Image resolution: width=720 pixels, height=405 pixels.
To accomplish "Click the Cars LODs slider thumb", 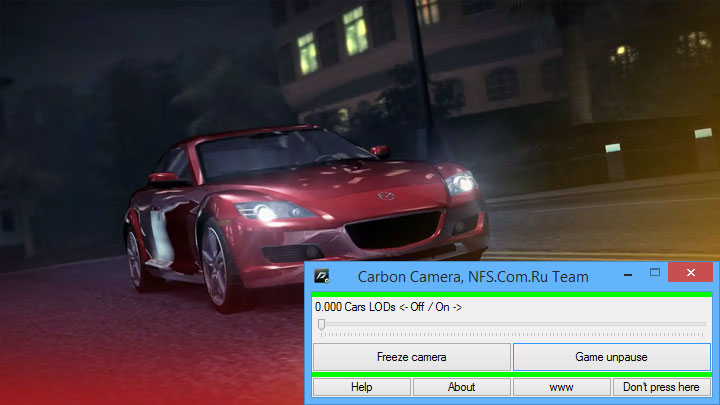I will (x=321, y=325).
